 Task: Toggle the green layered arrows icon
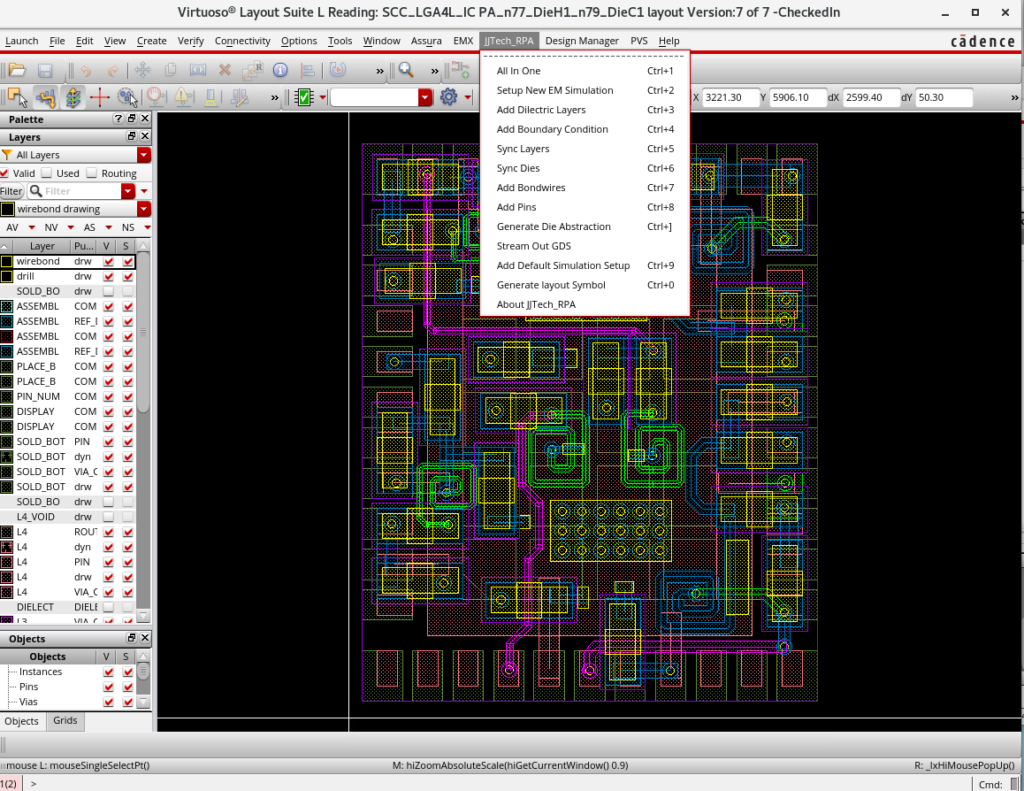coord(73,97)
